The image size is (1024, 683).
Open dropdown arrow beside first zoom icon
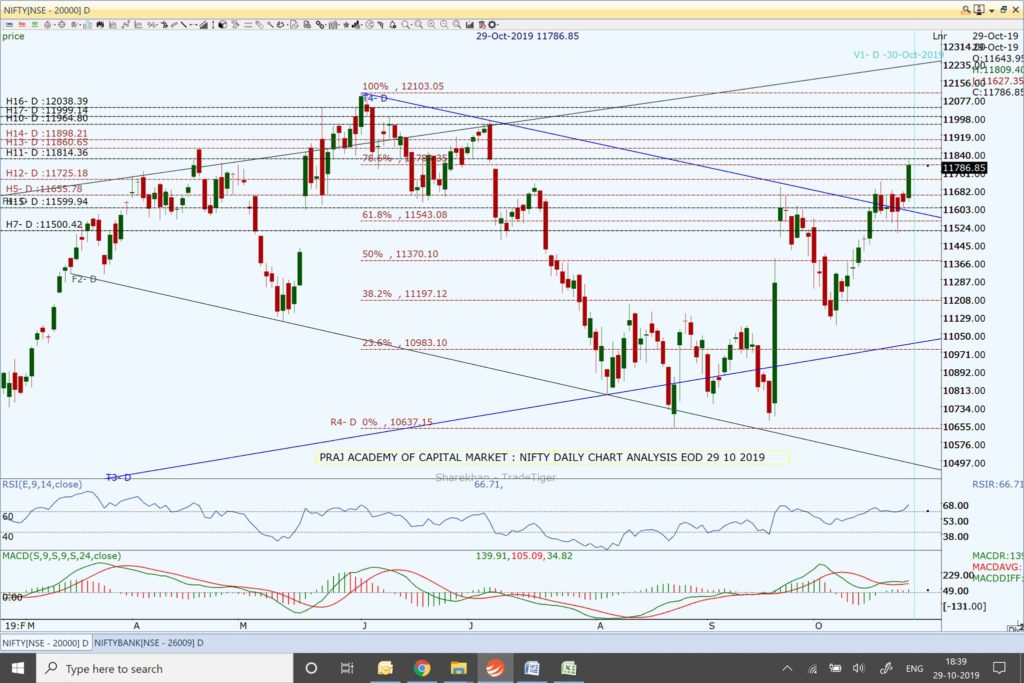click(411, 25)
